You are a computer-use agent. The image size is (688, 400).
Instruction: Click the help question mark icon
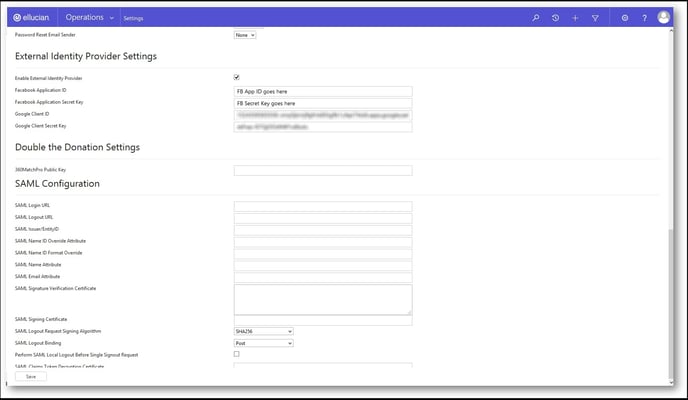[644, 18]
